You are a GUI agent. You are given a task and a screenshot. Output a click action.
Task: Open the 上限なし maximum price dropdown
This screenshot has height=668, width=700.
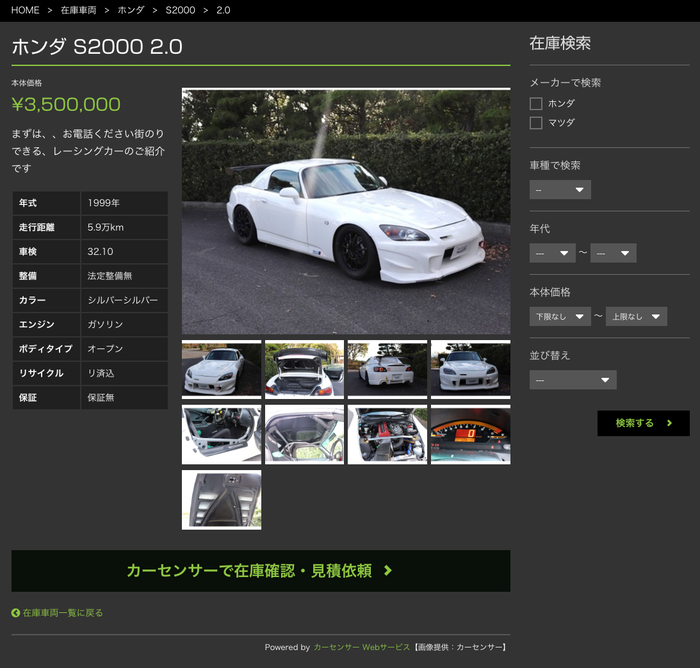coord(636,317)
